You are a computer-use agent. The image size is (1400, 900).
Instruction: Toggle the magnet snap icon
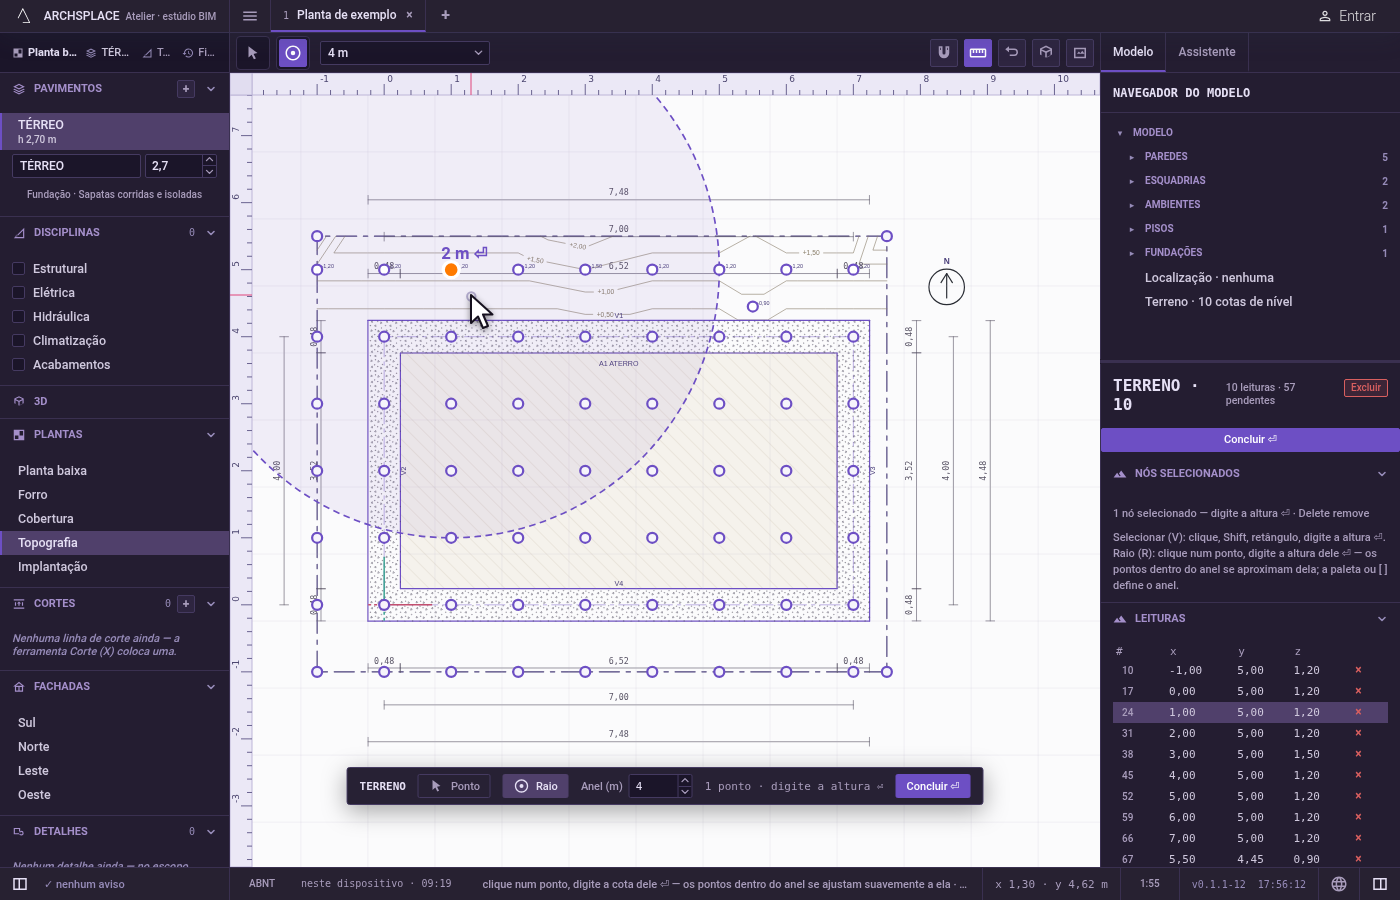[x=944, y=53]
